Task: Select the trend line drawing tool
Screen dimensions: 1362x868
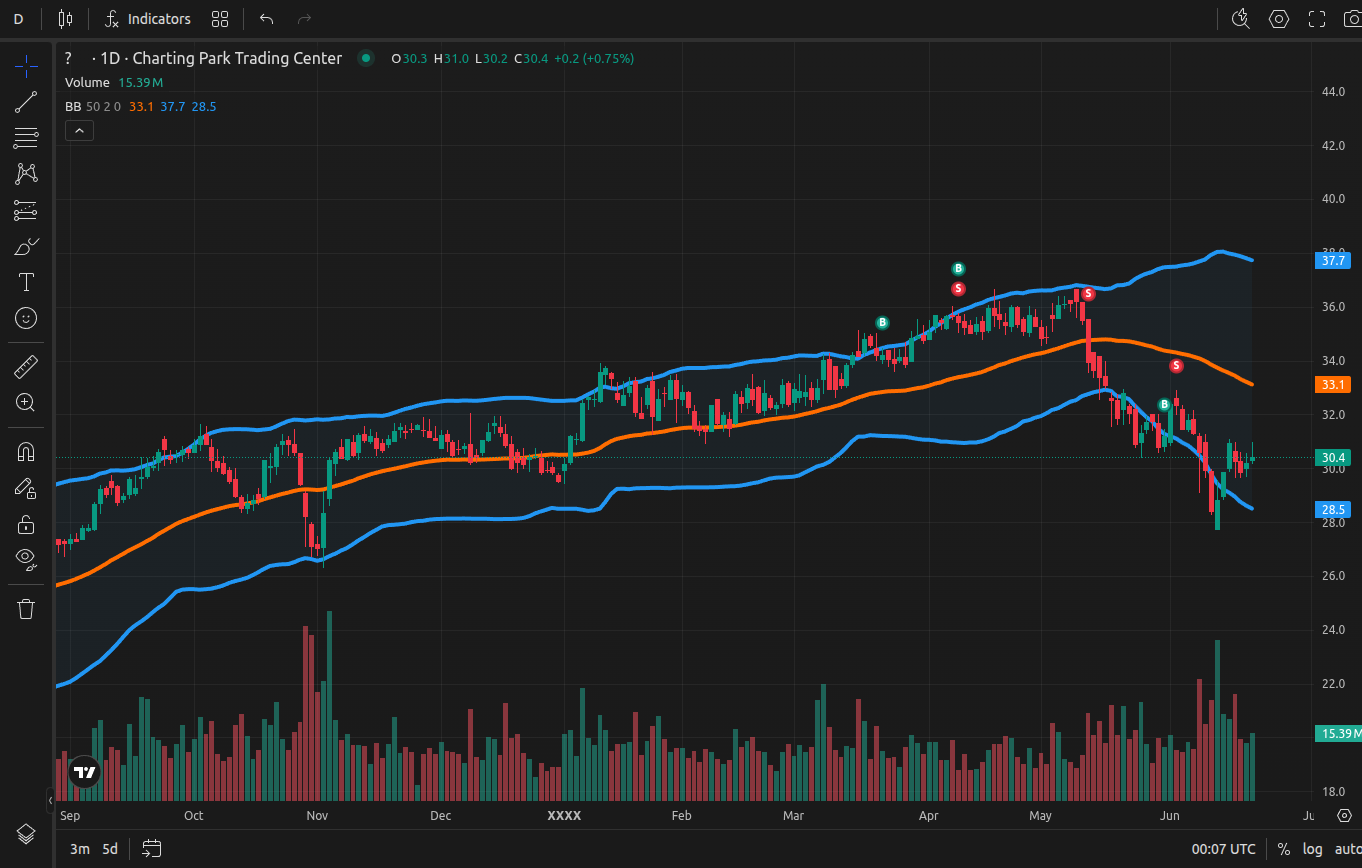Action: tap(26, 101)
